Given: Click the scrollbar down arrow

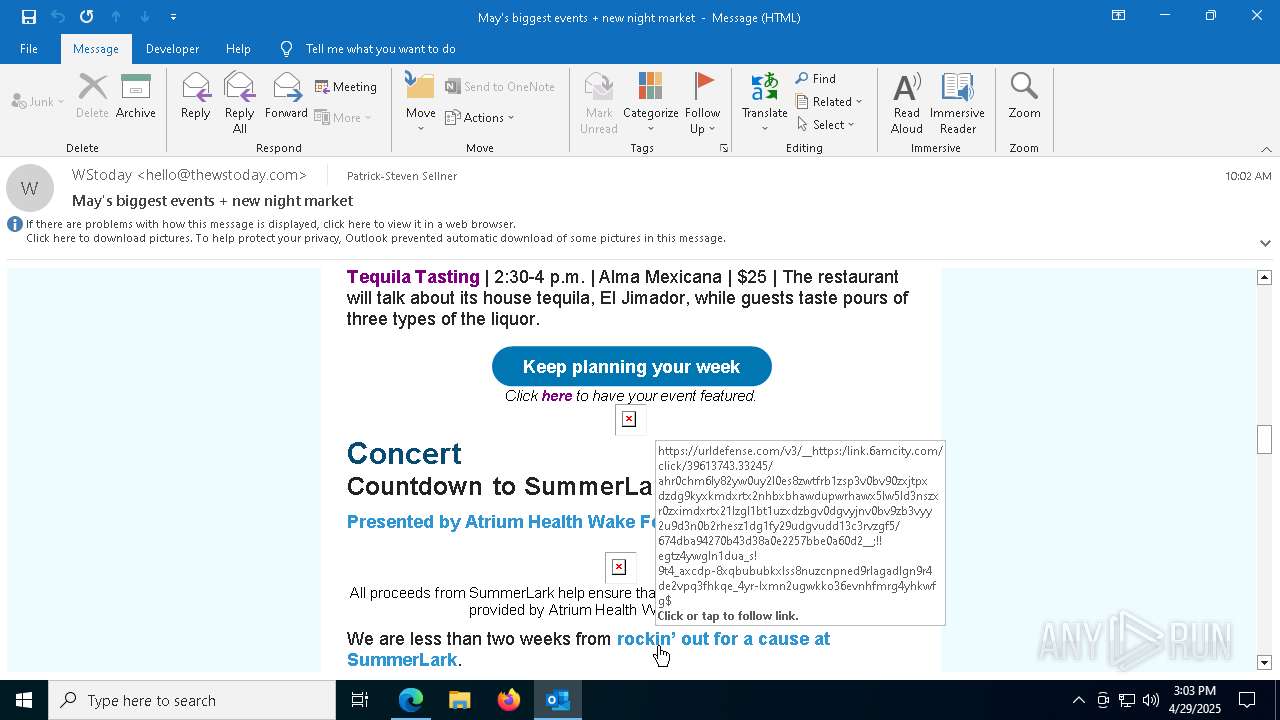Looking at the screenshot, I should [1265, 662].
